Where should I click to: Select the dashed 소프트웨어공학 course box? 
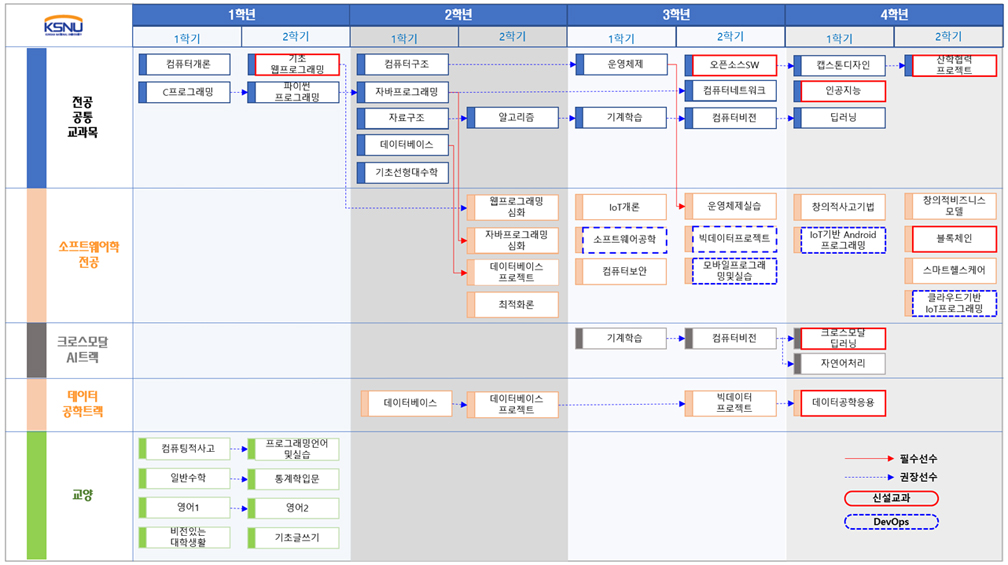click(x=621, y=239)
